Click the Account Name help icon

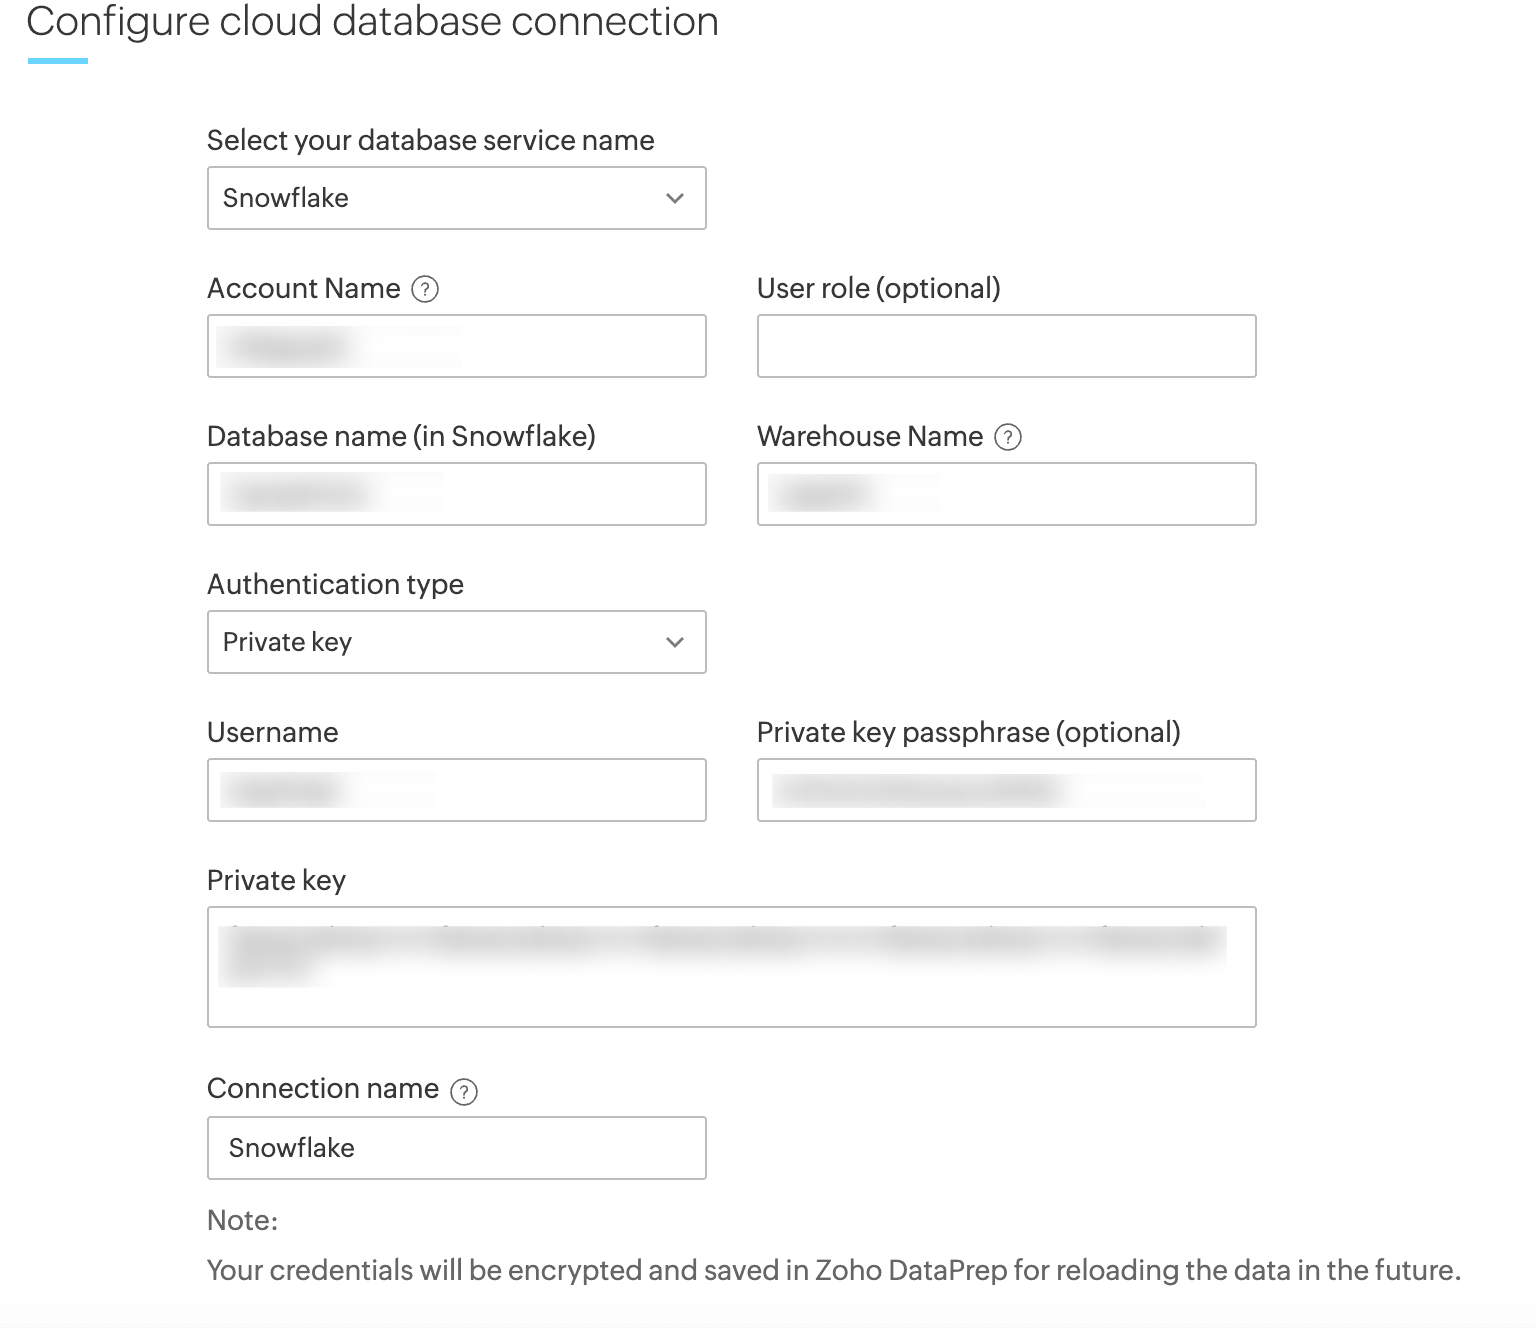coord(425,289)
